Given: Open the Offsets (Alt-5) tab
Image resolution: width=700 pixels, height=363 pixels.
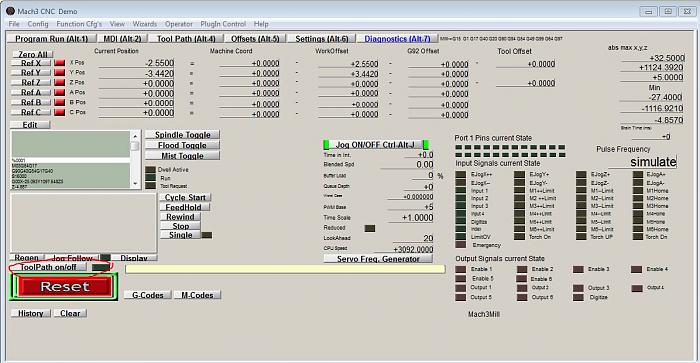Looking at the screenshot, I should point(255,39).
